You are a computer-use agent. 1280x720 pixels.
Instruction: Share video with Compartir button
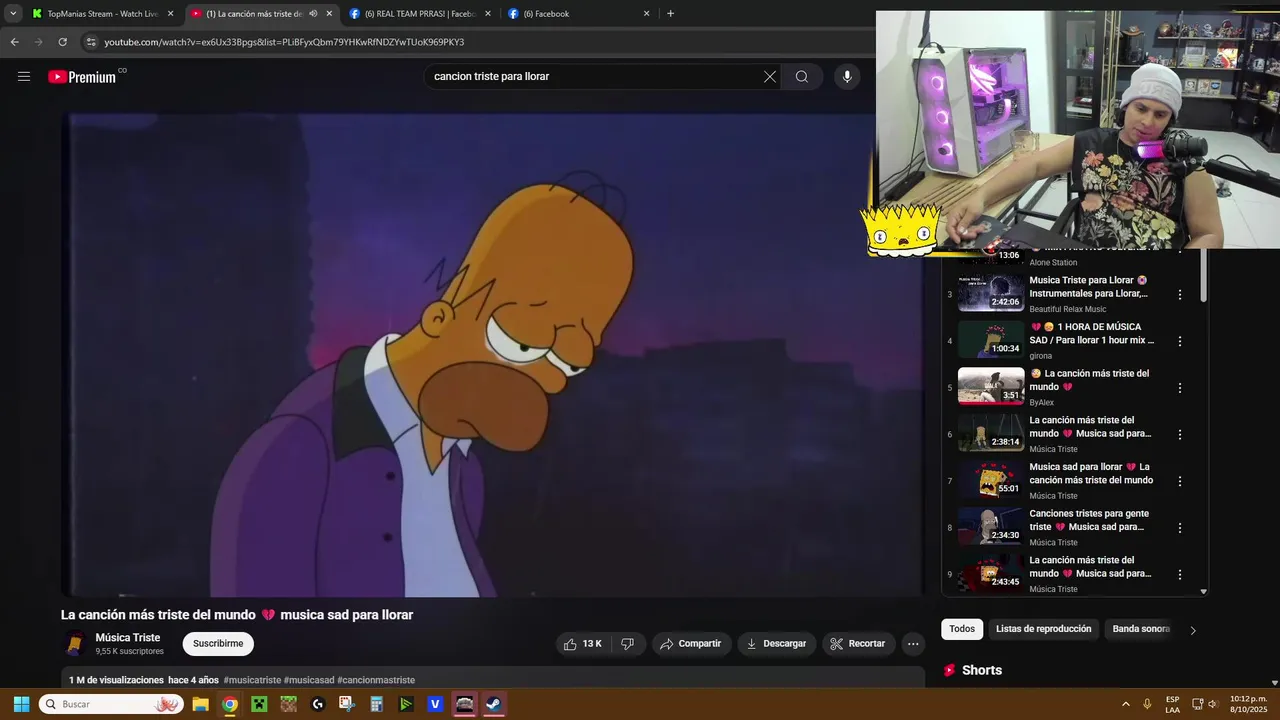pos(691,644)
